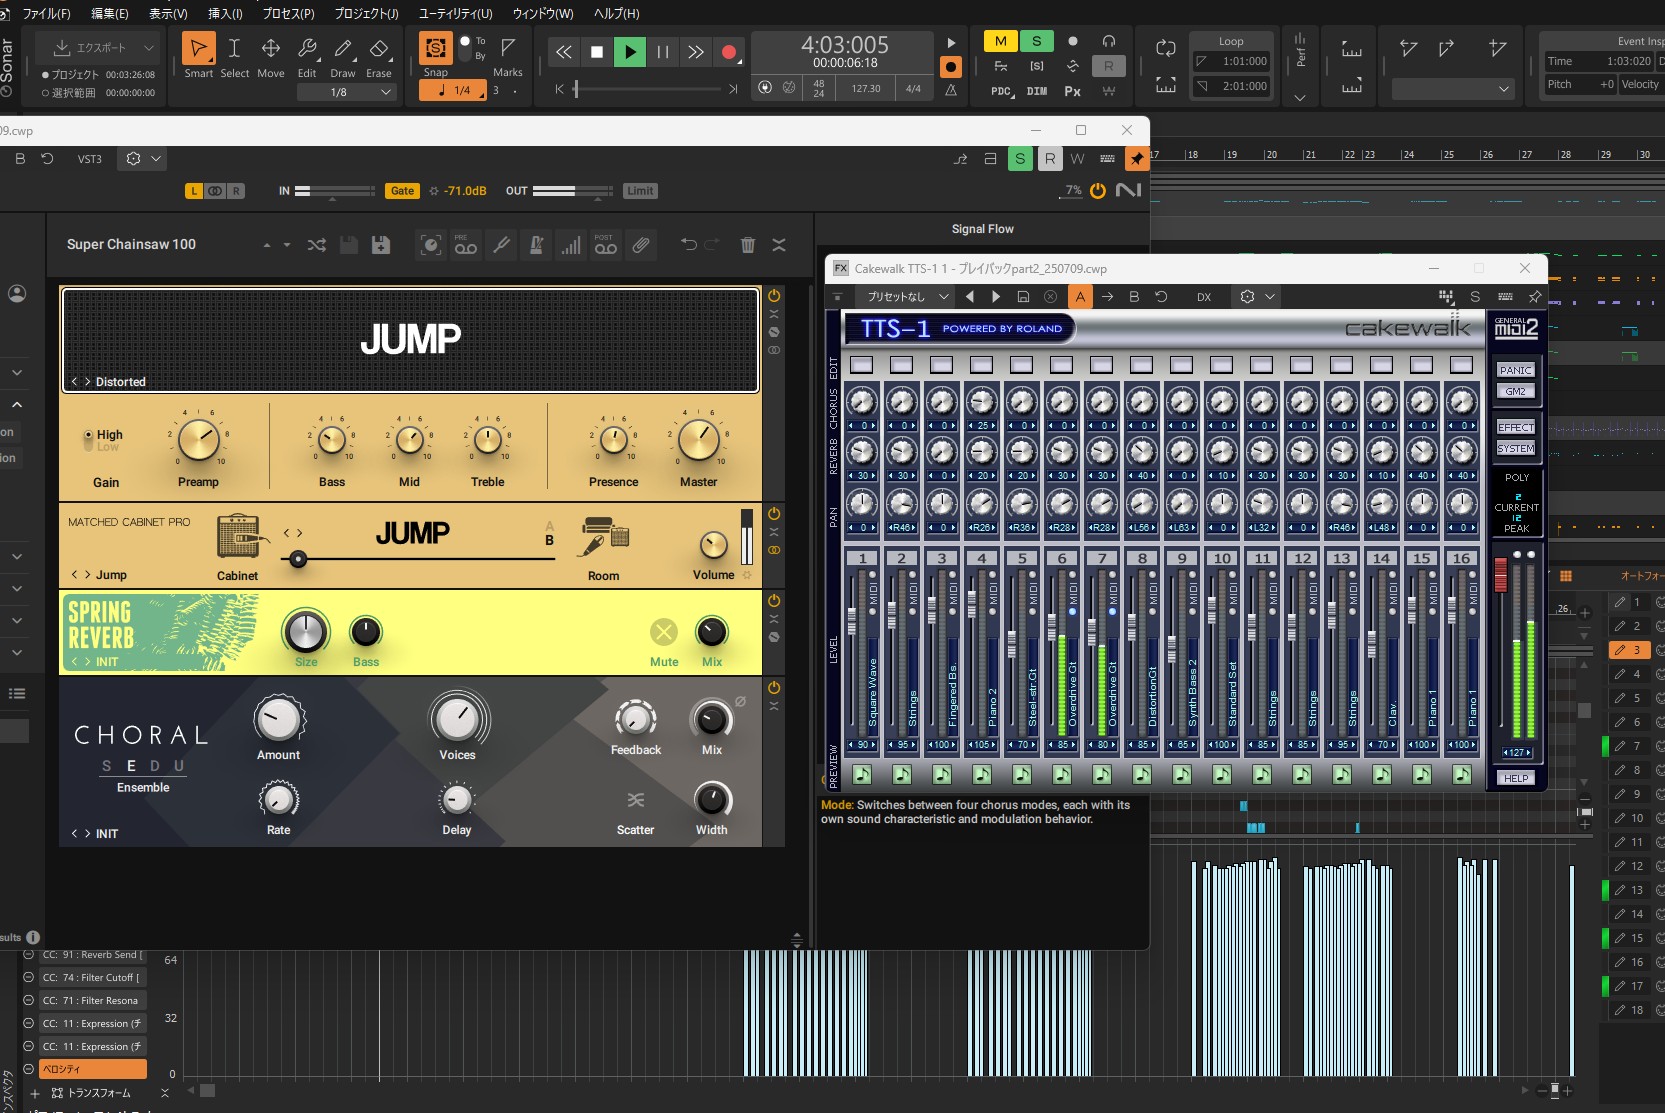Screen dimensions: 1665x1113
Task: Save preset as new with plus disk icon
Action: [380, 245]
